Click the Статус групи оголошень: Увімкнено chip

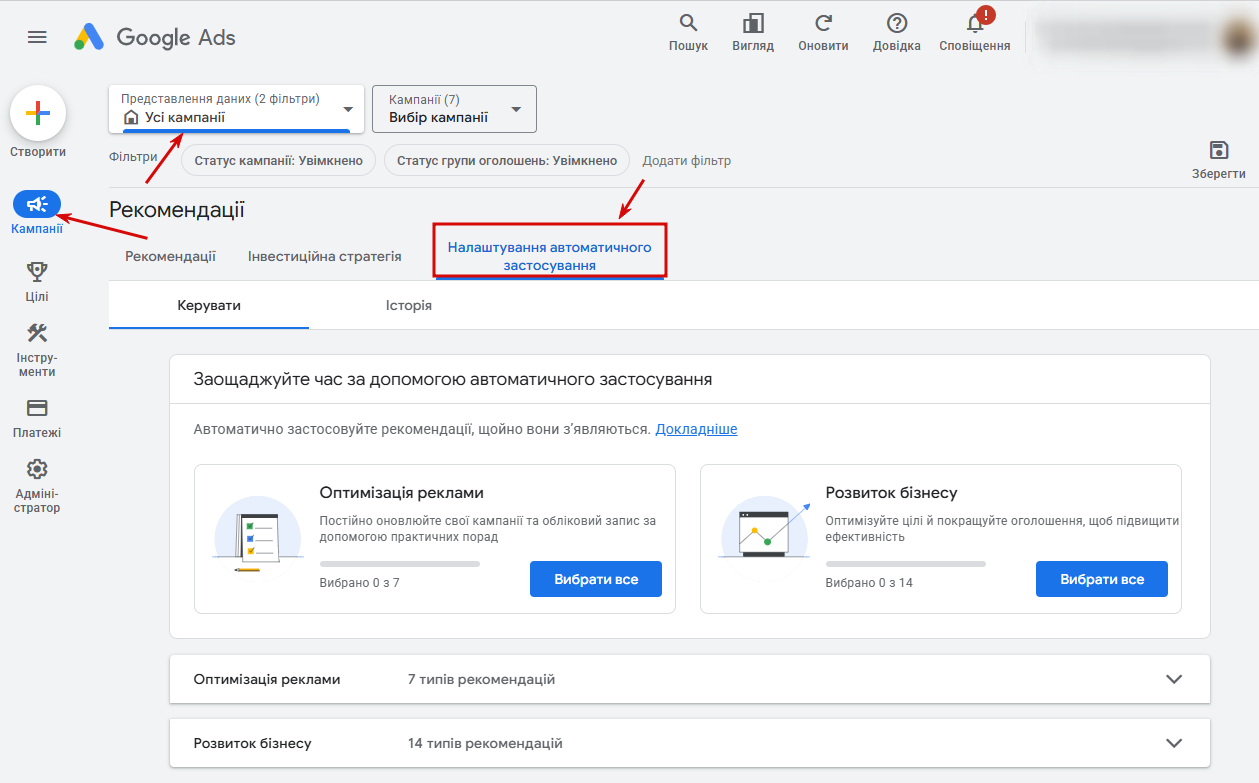[507, 160]
